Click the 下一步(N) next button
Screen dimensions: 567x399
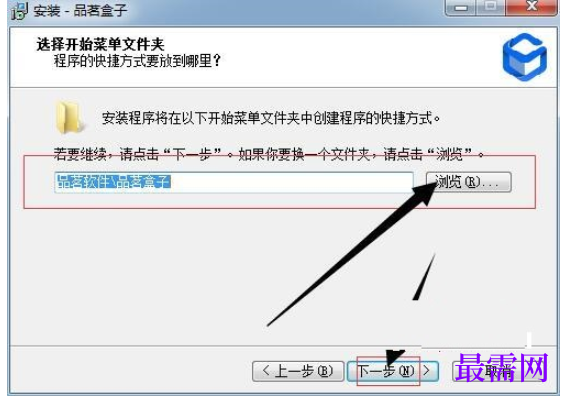[393, 371]
